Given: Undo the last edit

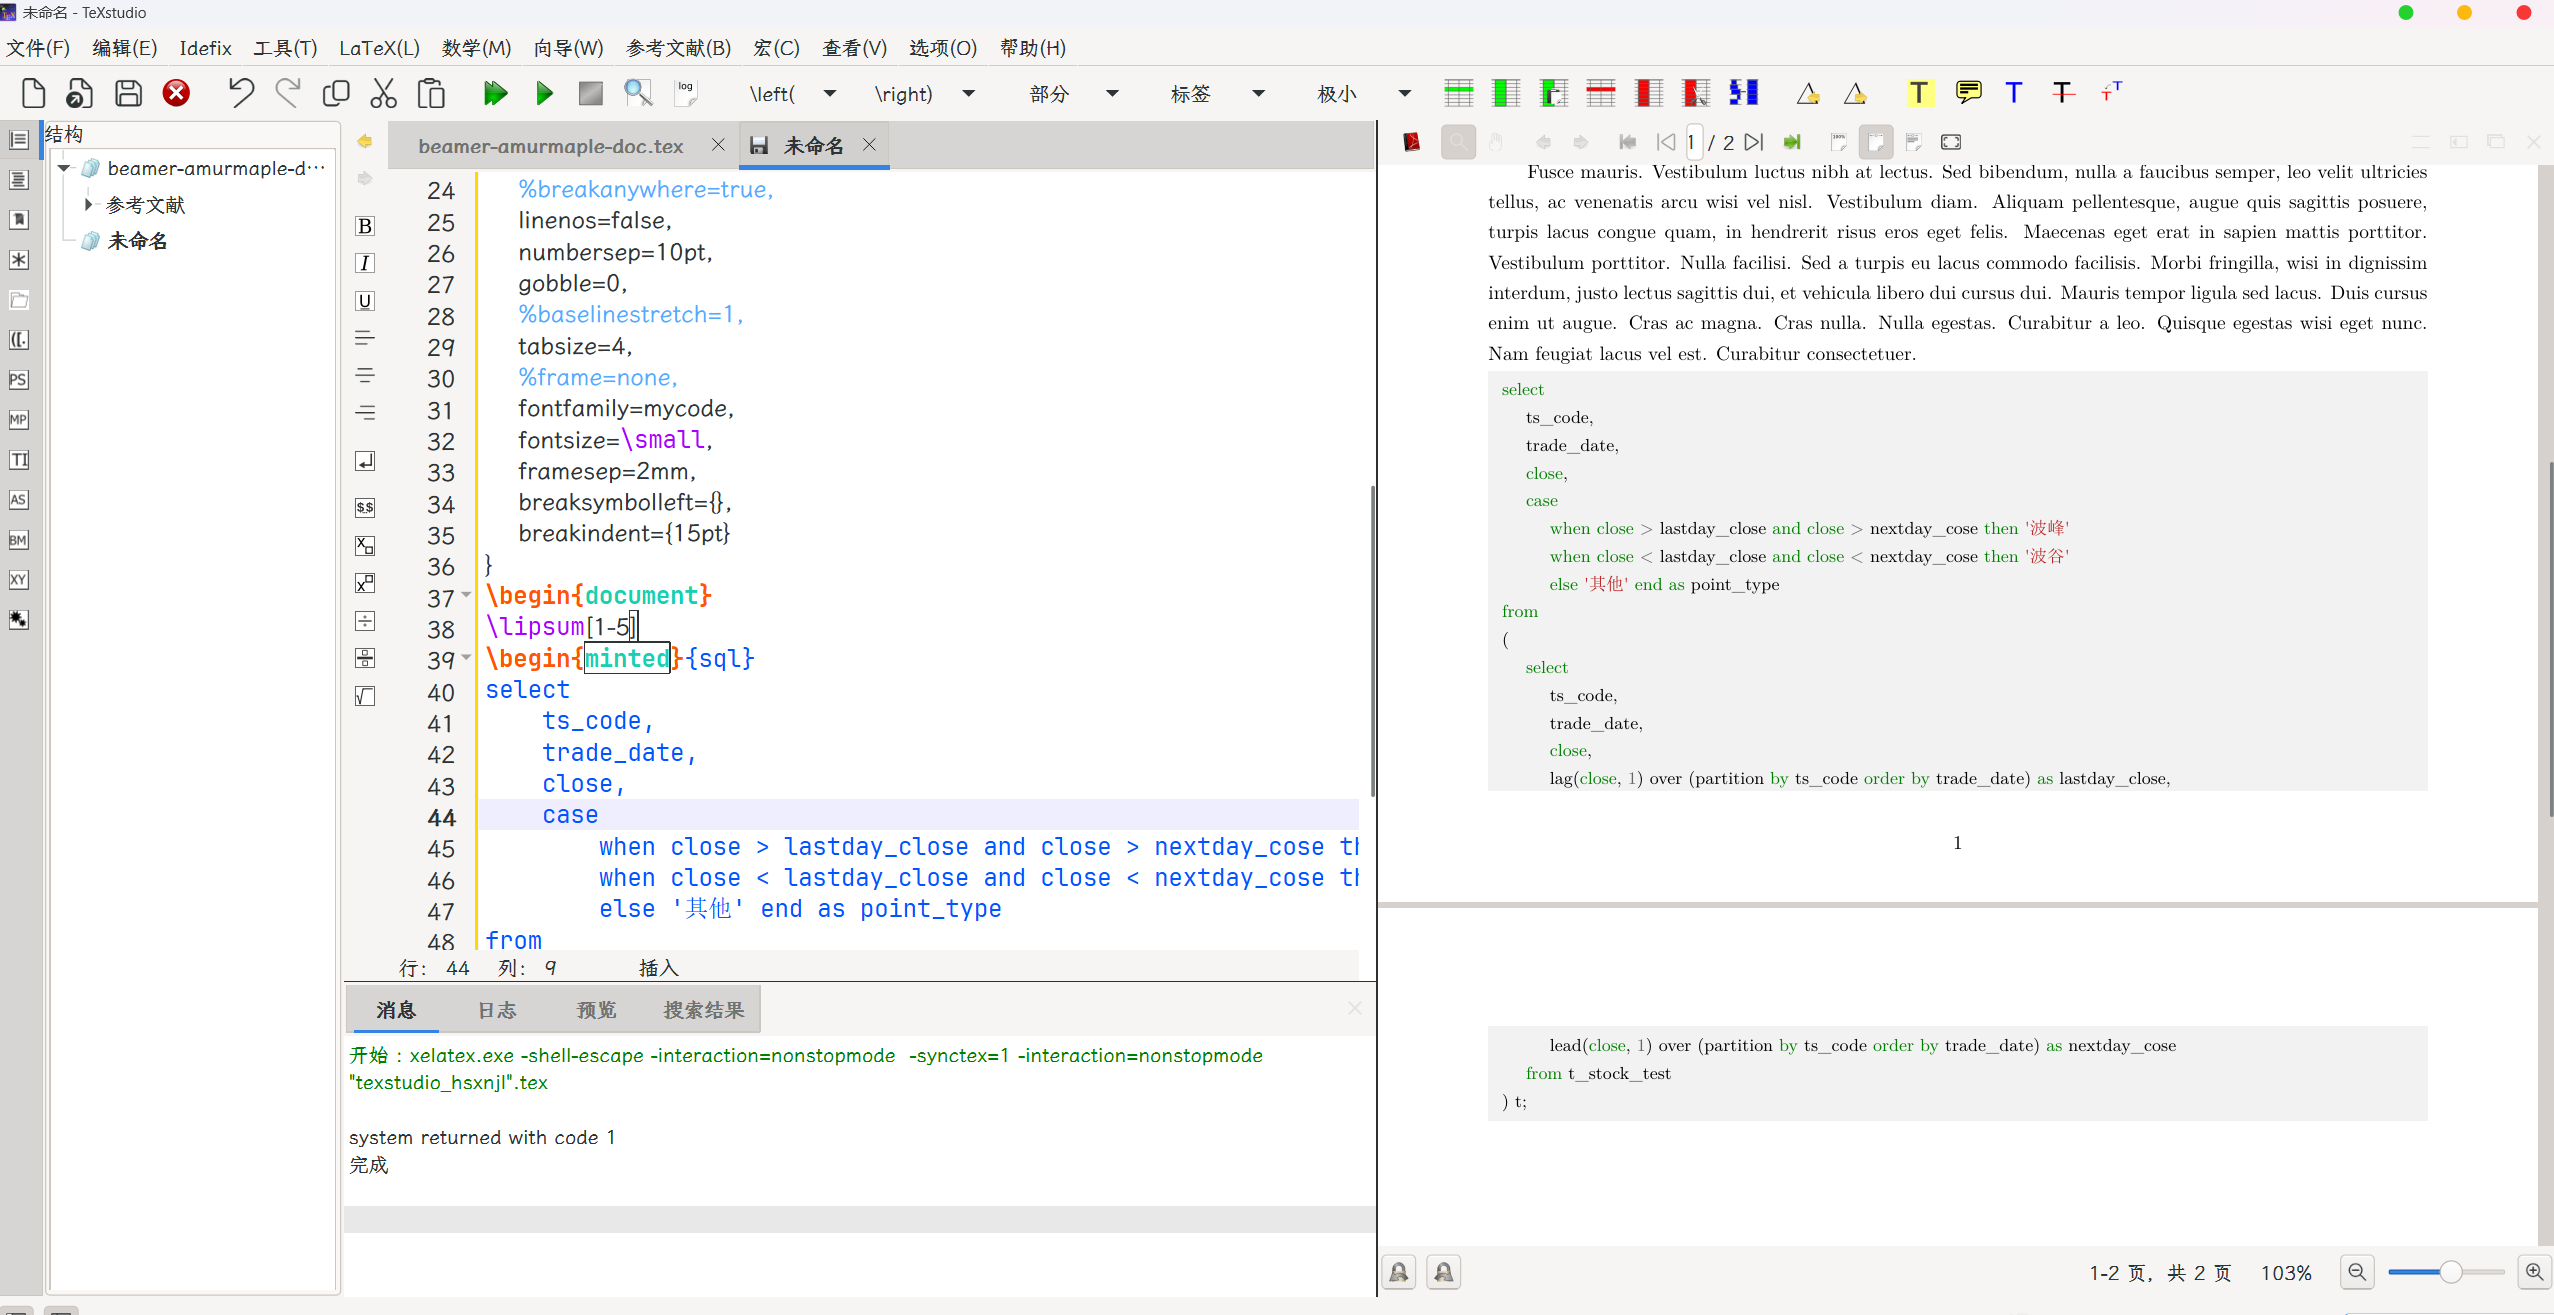Looking at the screenshot, I should pyautogui.click(x=240, y=93).
